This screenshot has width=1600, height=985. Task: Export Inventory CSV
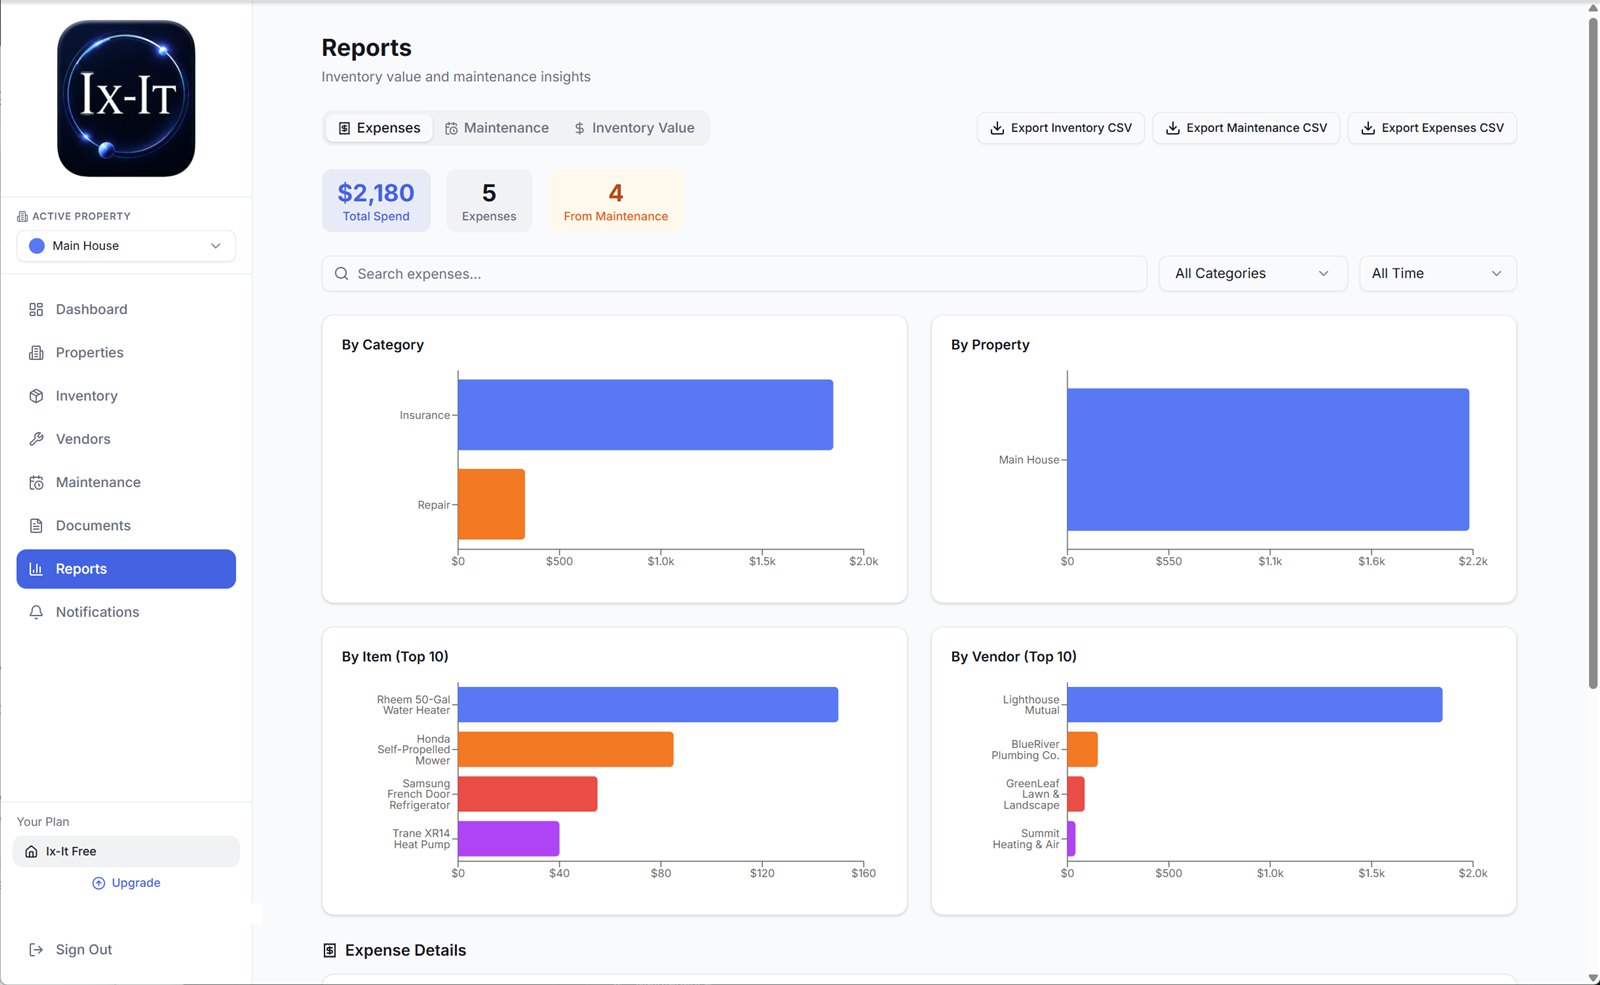click(x=1061, y=128)
